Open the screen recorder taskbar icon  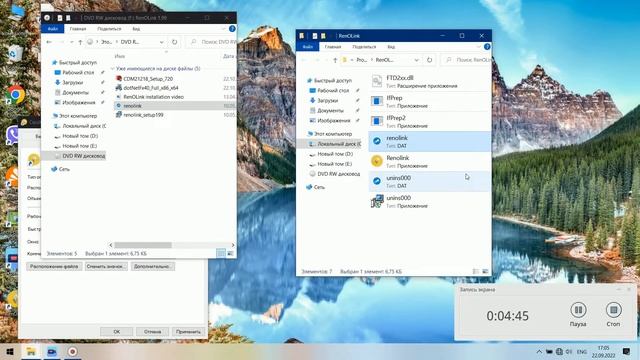[x=72, y=351]
